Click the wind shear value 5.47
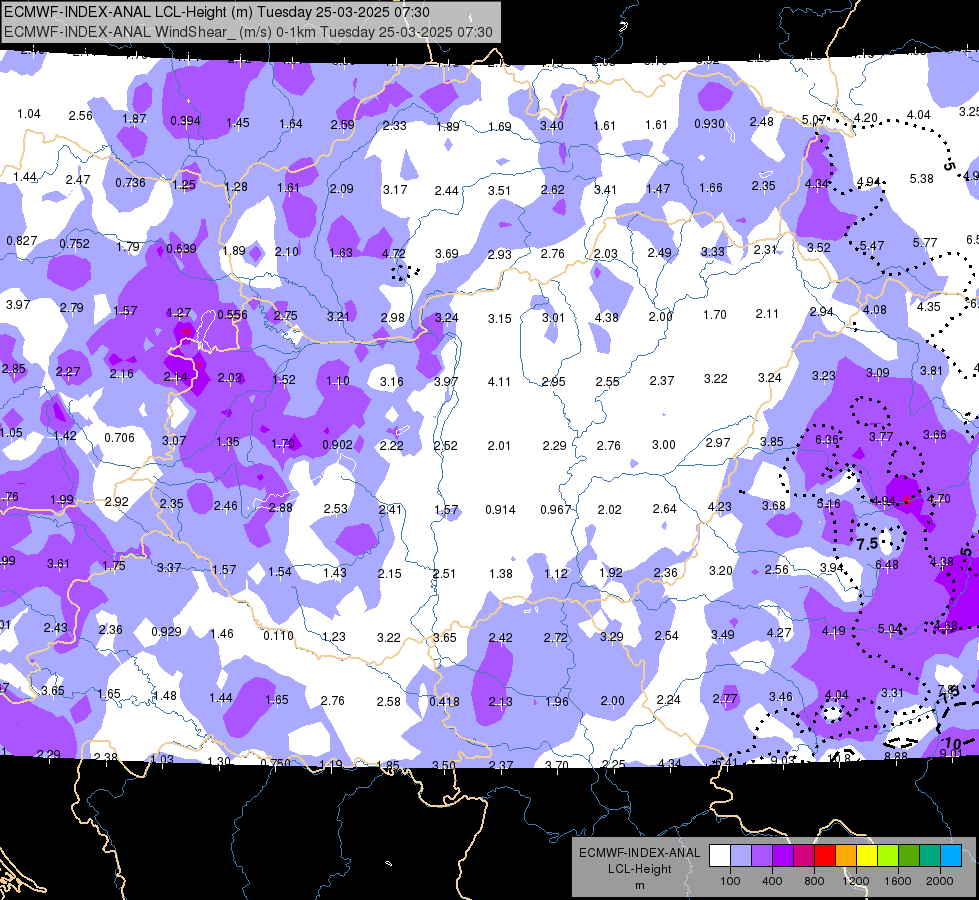979x900 pixels. pos(872,246)
